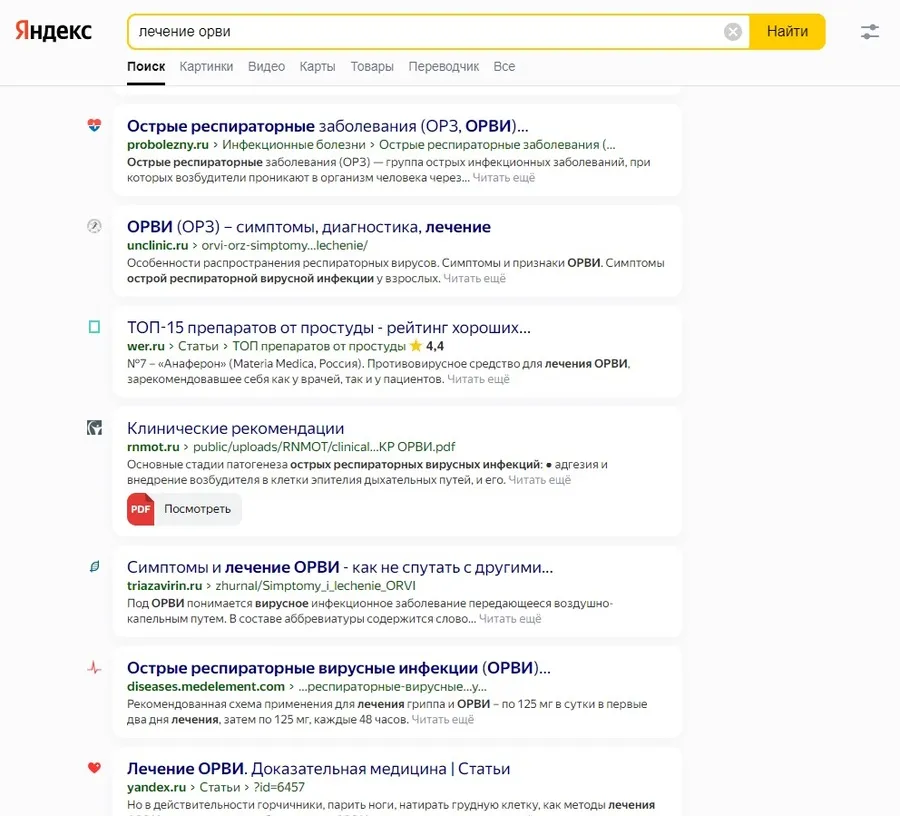900x816 pixels.
Task: Open the Yandex logo home link
Action: click(53, 31)
